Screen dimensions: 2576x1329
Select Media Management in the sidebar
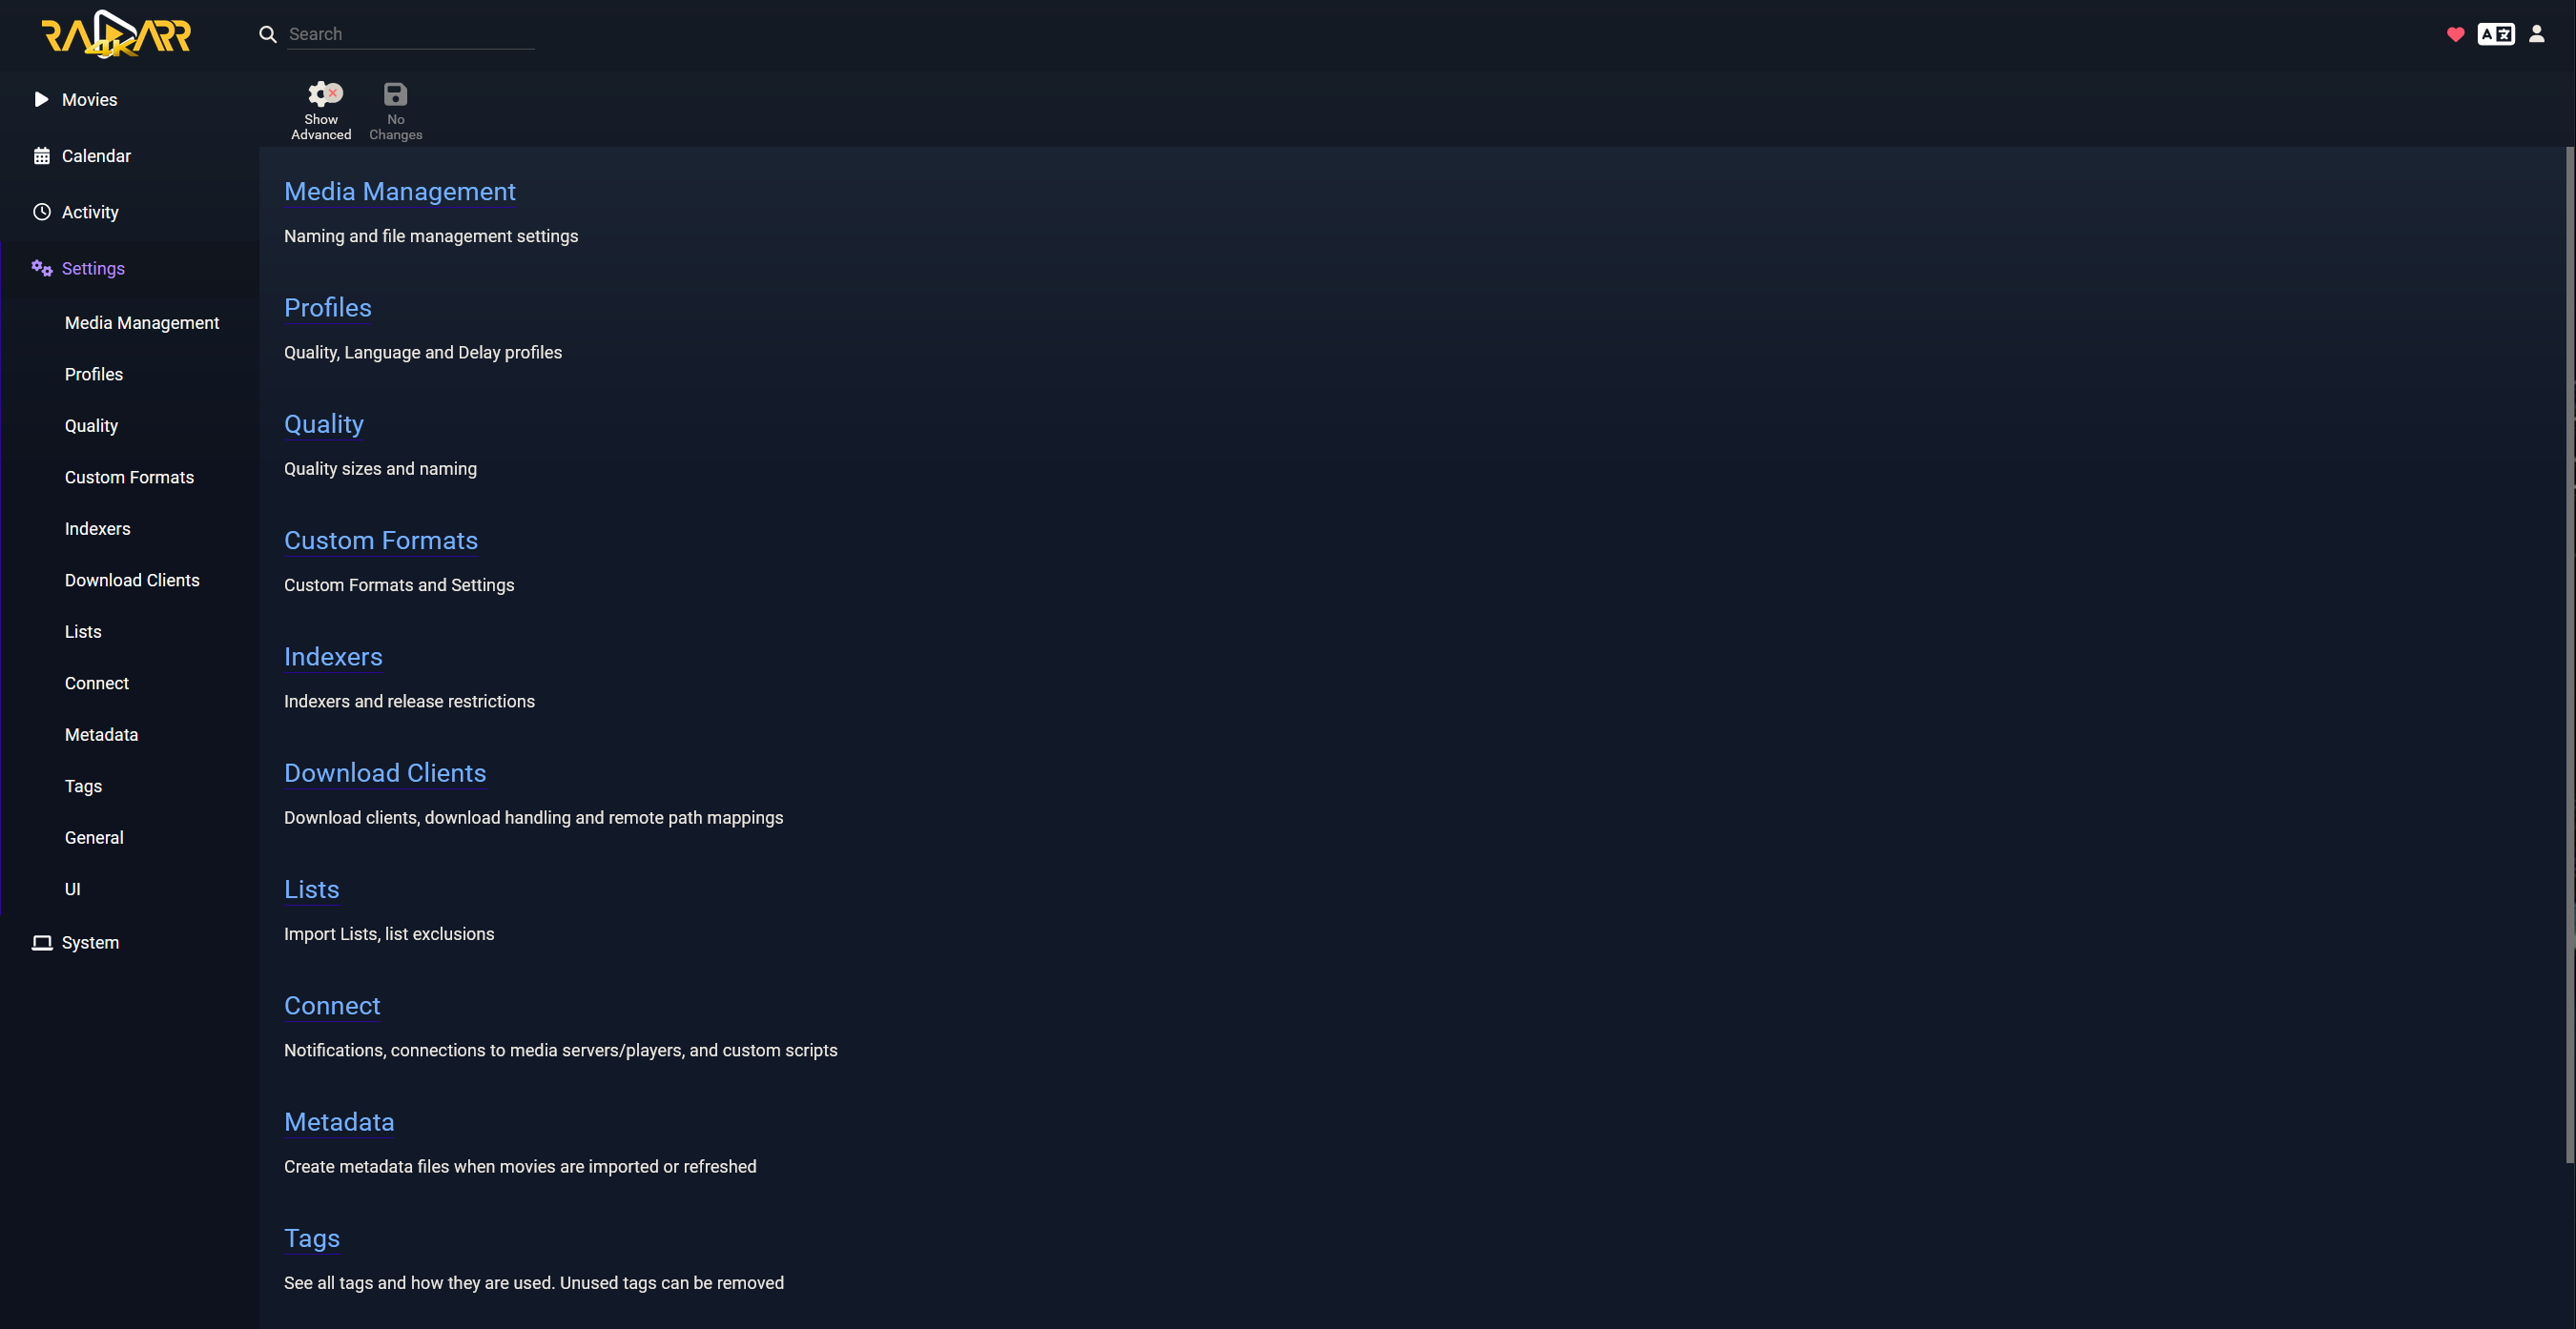pyautogui.click(x=142, y=322)
